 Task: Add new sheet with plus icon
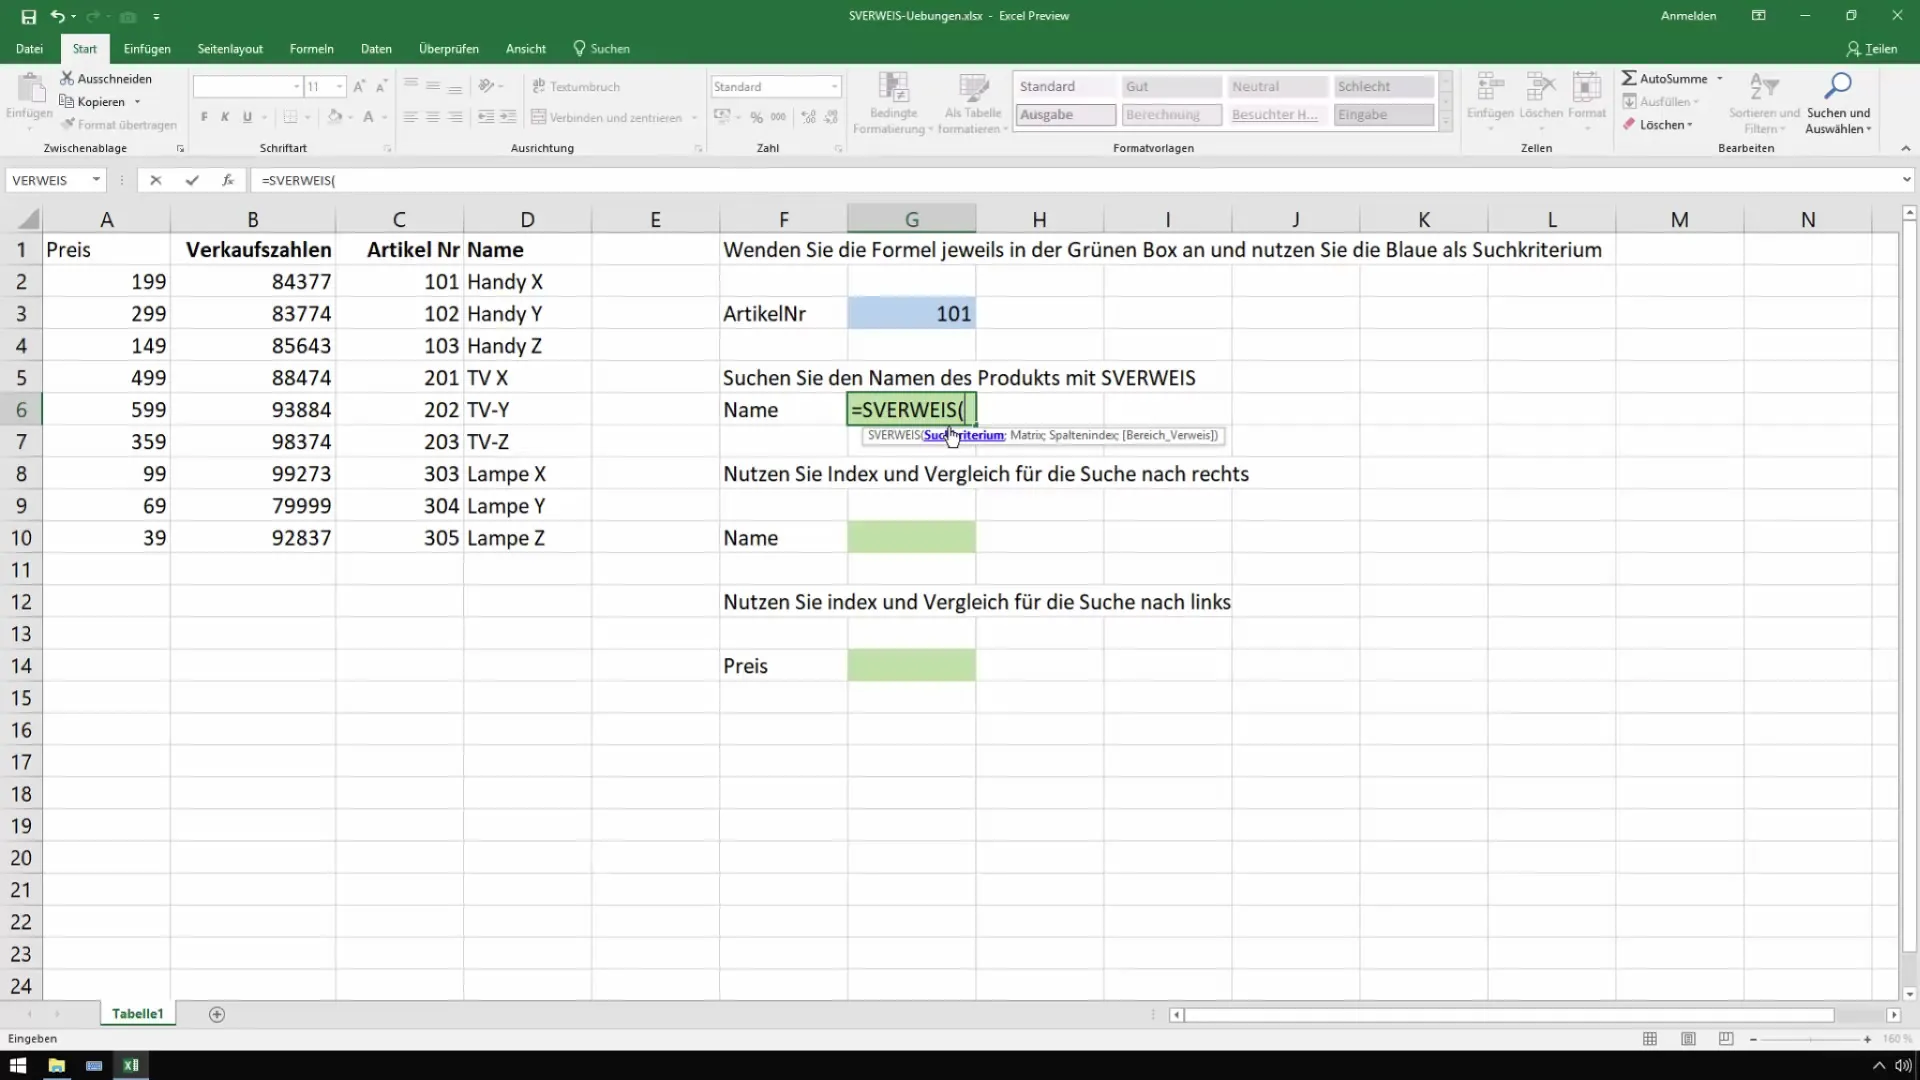coord(217,1014)
